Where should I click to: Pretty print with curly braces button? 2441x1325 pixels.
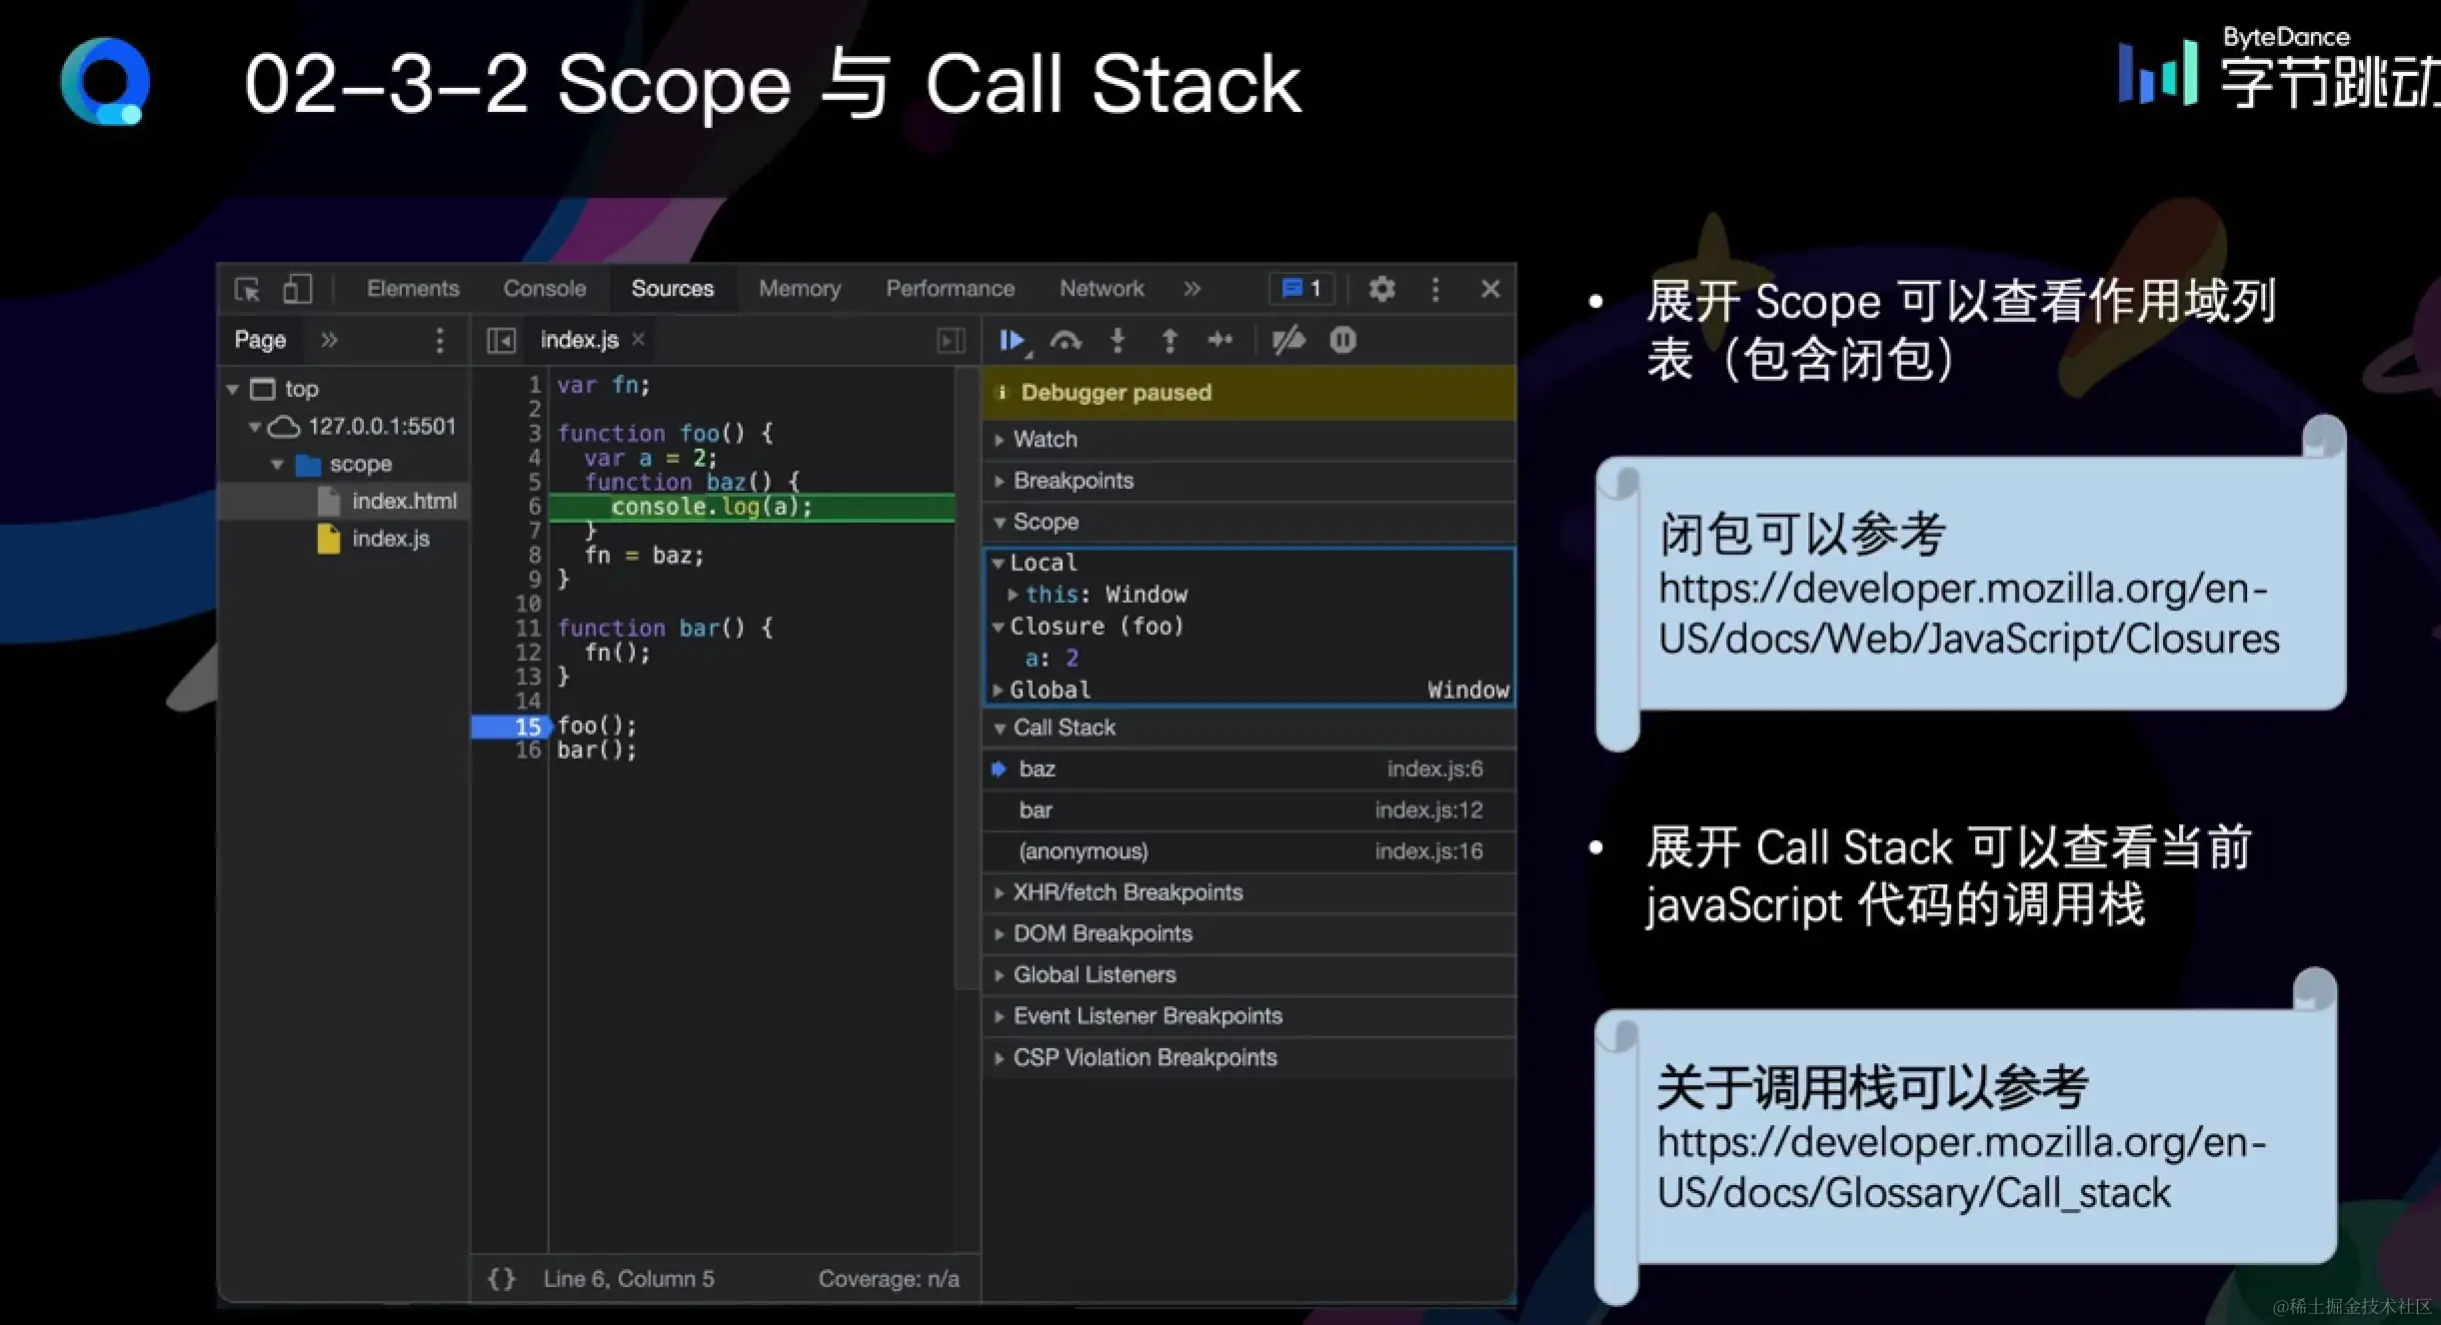(x=501, y=1279)
